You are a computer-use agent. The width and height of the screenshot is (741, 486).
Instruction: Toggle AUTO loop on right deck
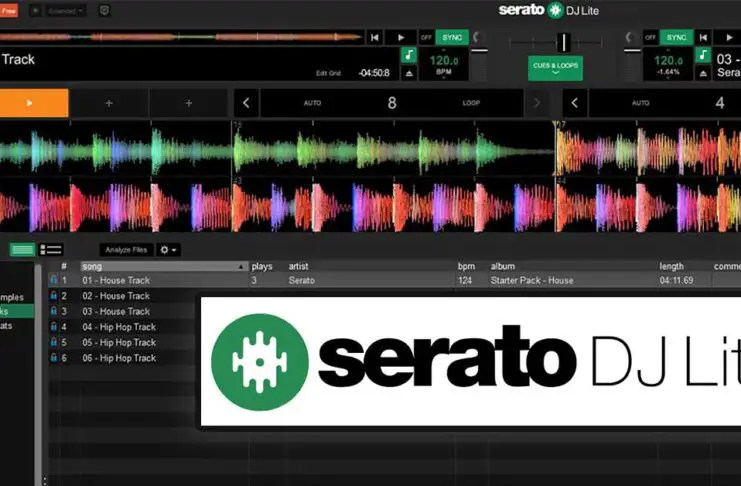(x=641, y=103)
